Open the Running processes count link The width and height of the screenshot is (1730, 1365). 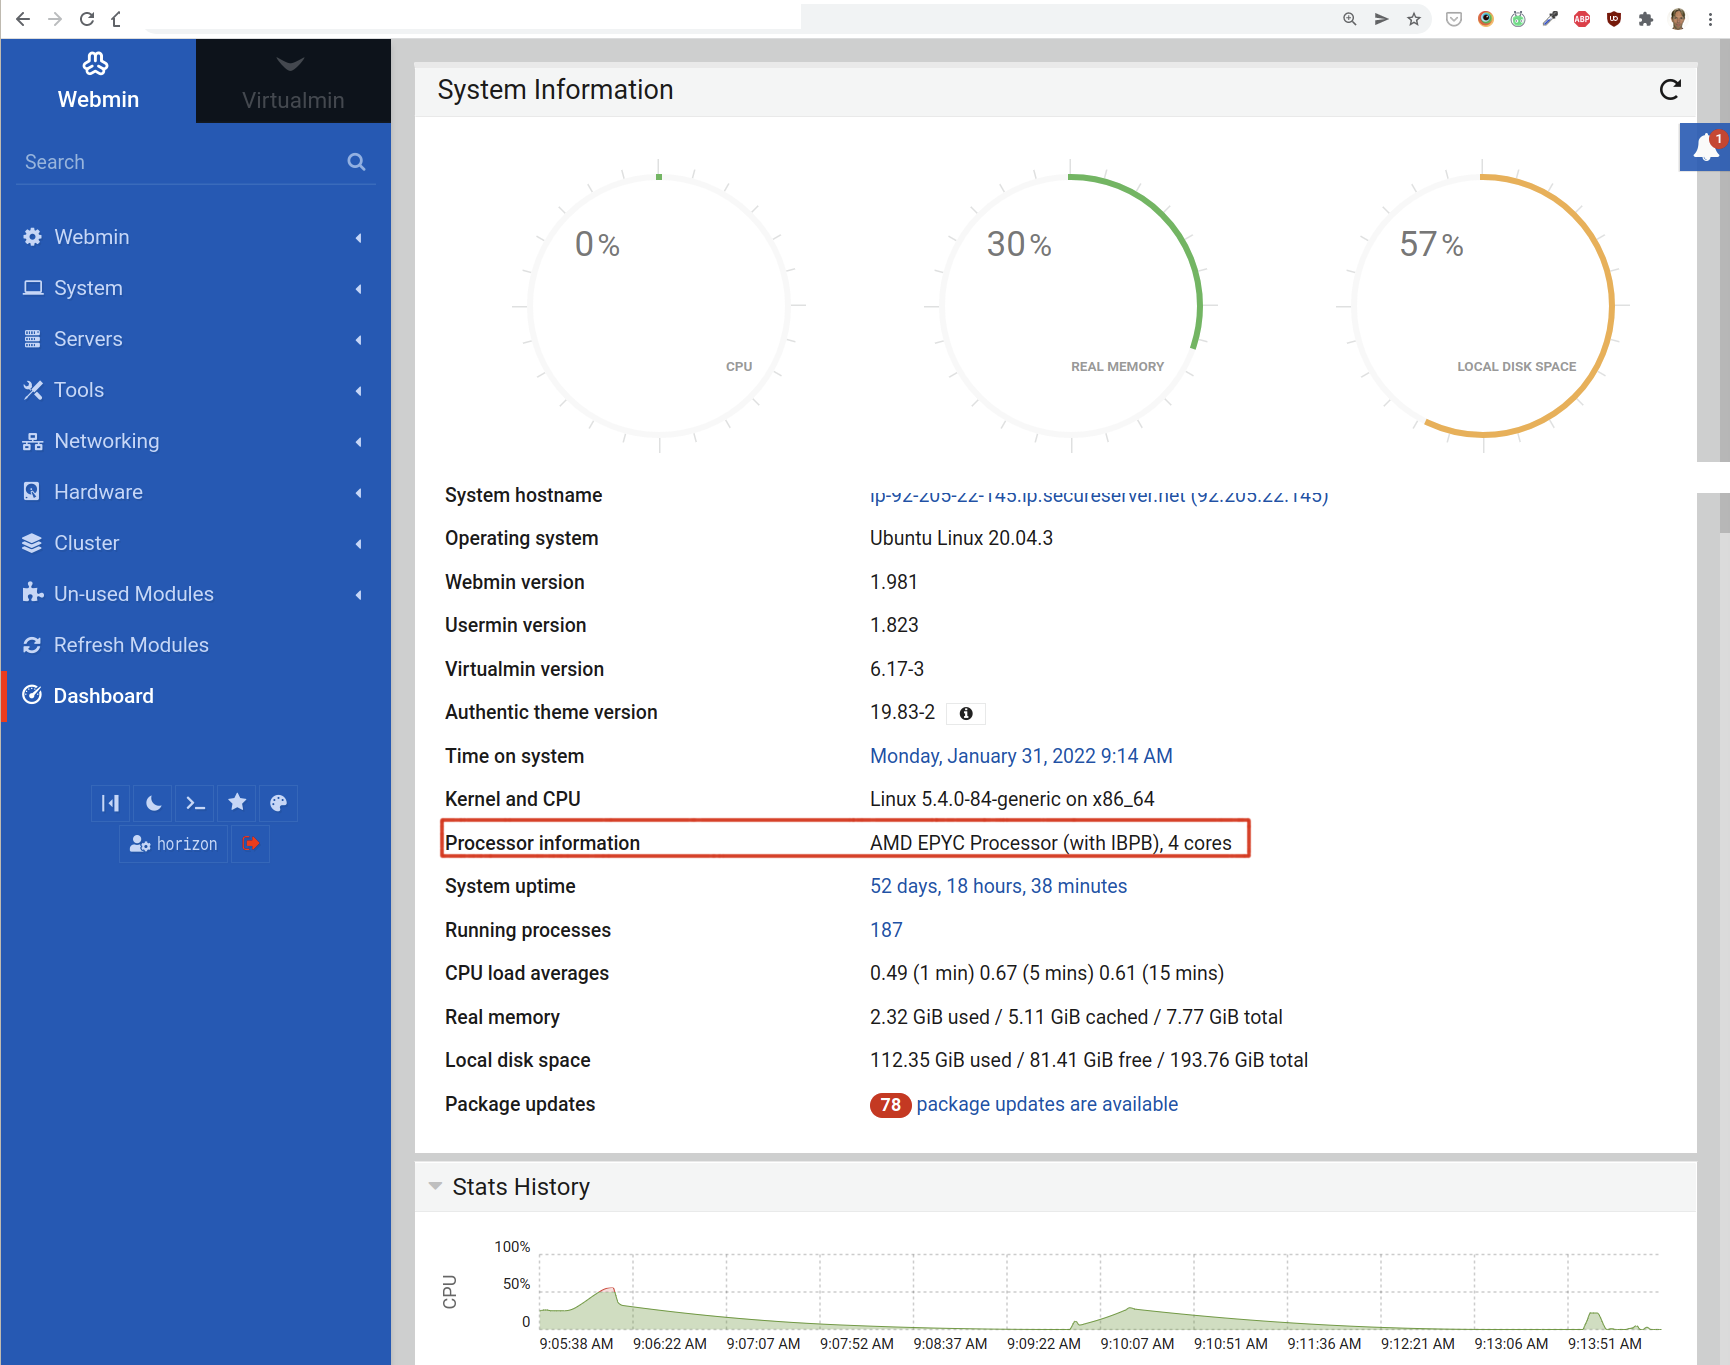click(x=886, y=930)
